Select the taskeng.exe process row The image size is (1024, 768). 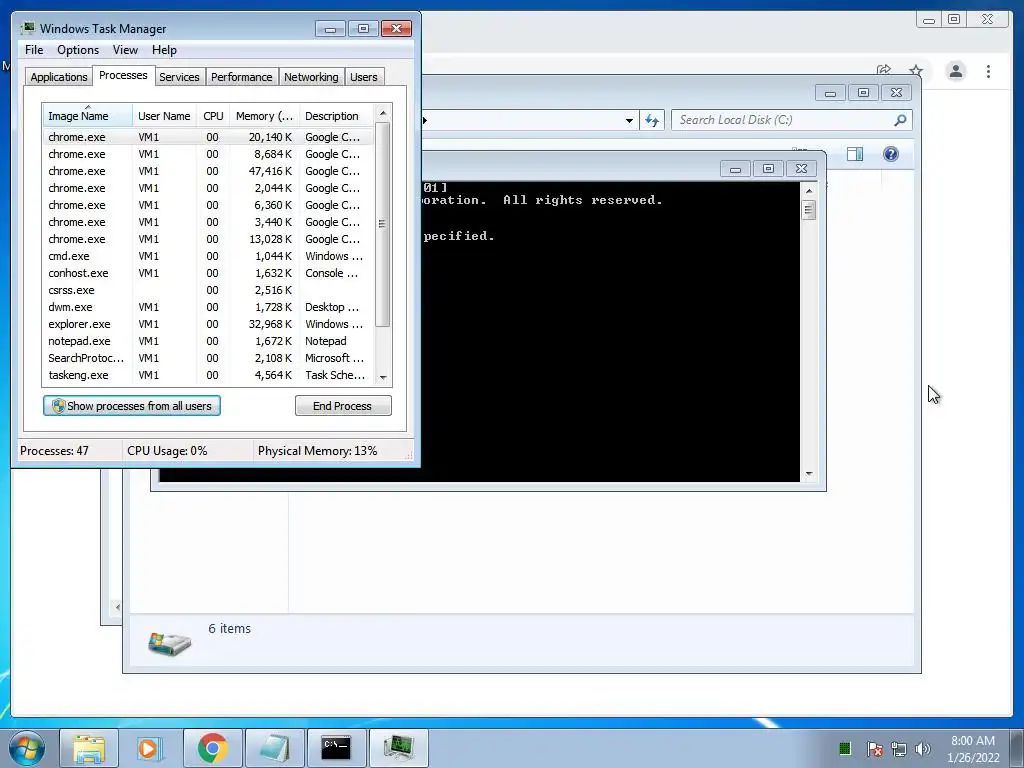point(208,375)
